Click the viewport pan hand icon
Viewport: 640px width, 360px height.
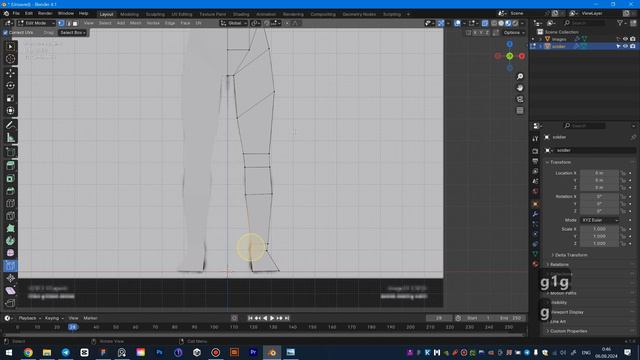[520, 88]
